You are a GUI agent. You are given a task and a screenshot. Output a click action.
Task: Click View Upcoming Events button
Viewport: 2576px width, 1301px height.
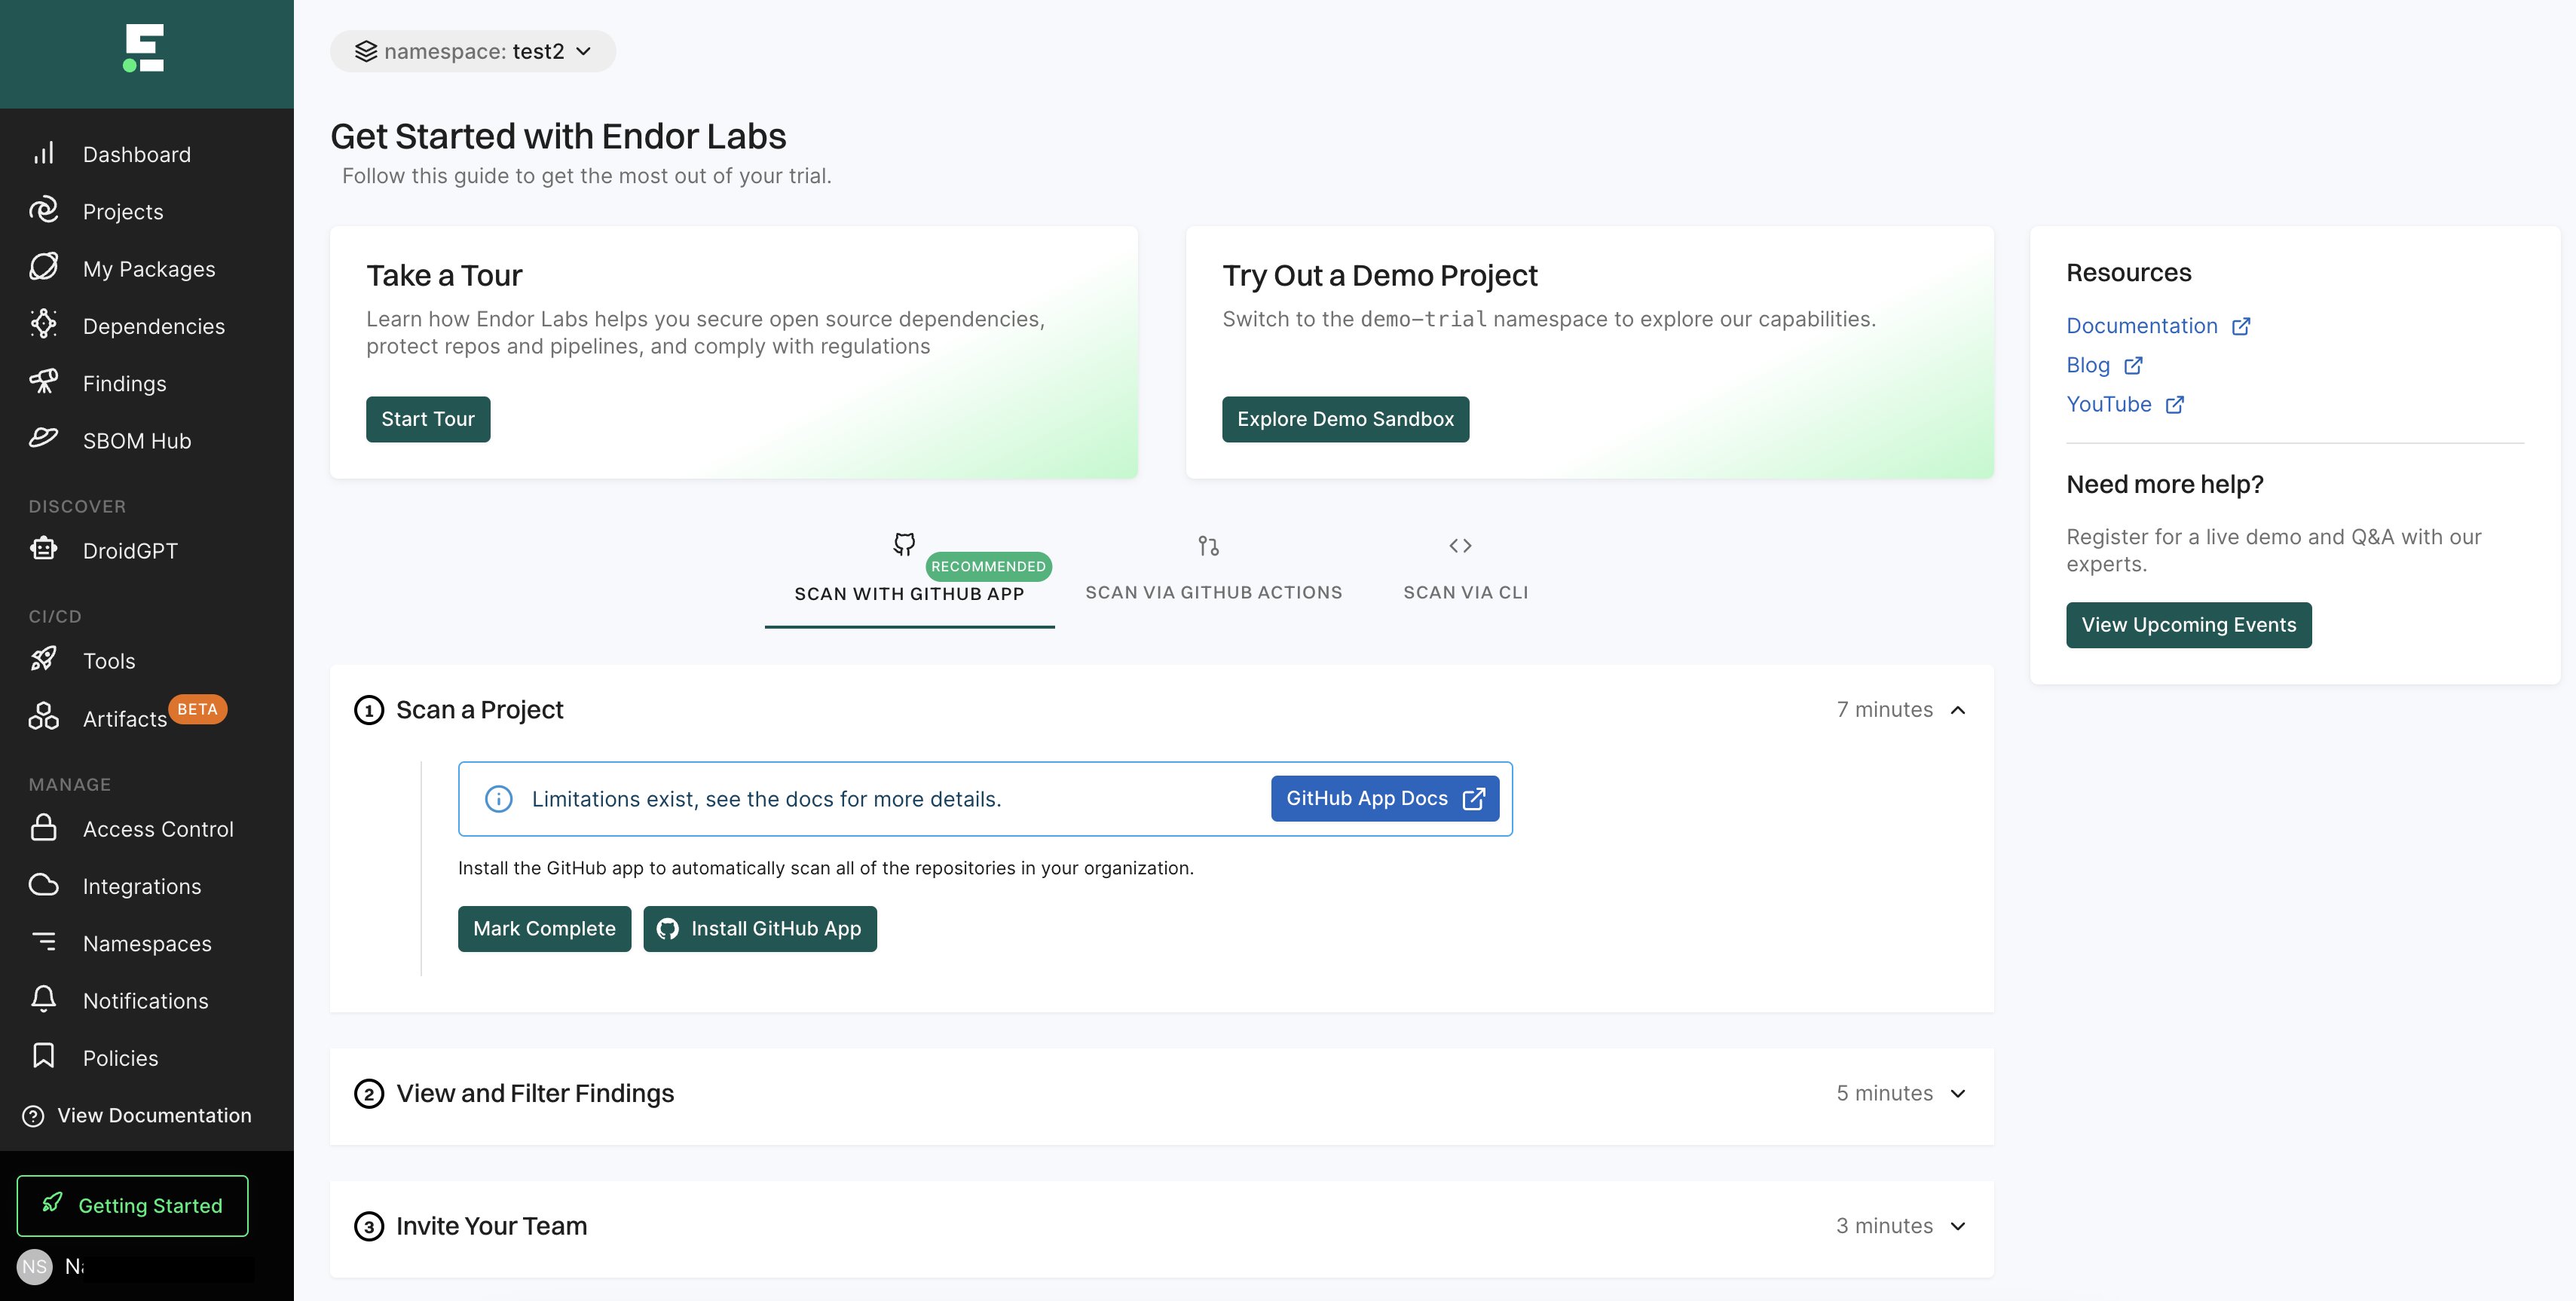click(2189, 623)
